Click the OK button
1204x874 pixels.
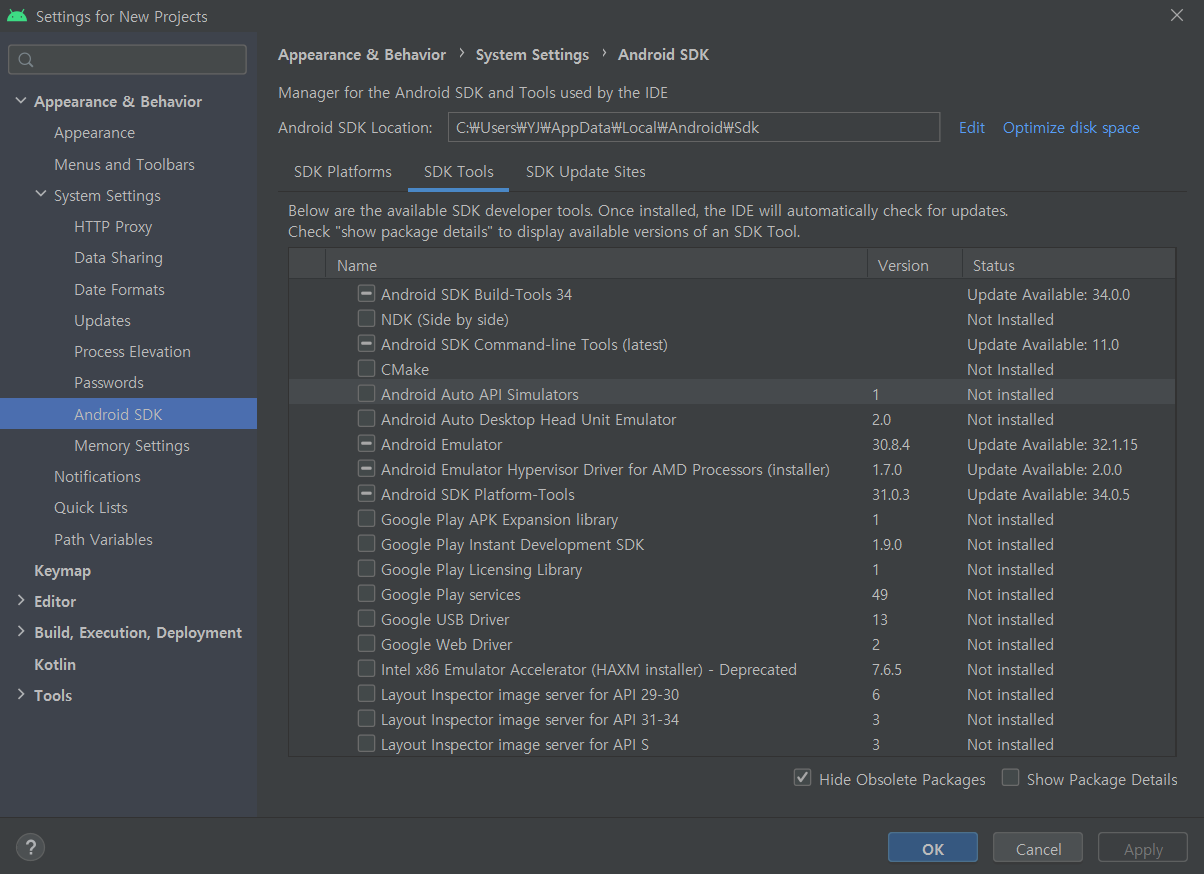click(x=933, y=848)
